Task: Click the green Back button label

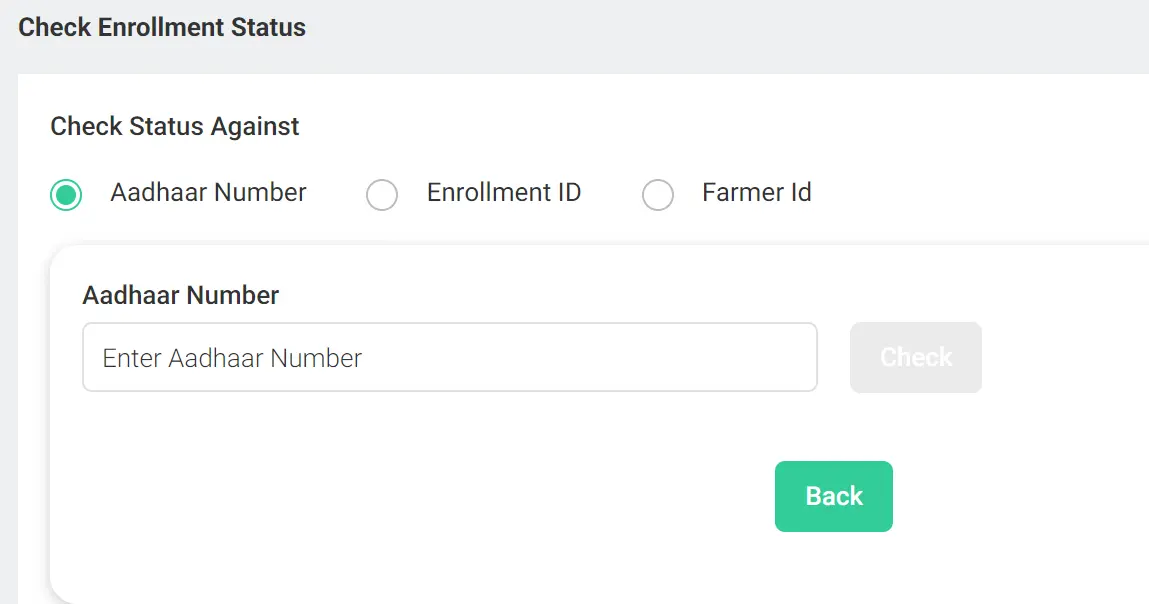Action: [833, 495]
